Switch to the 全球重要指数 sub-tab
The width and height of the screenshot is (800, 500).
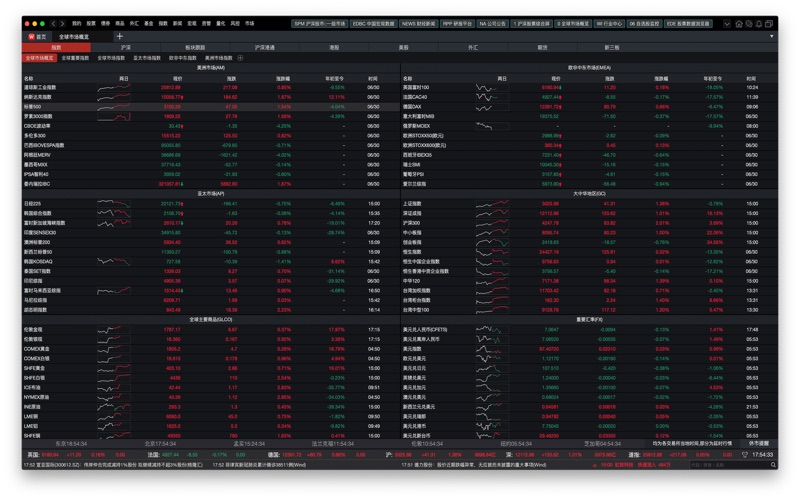[x=76, y=58]
